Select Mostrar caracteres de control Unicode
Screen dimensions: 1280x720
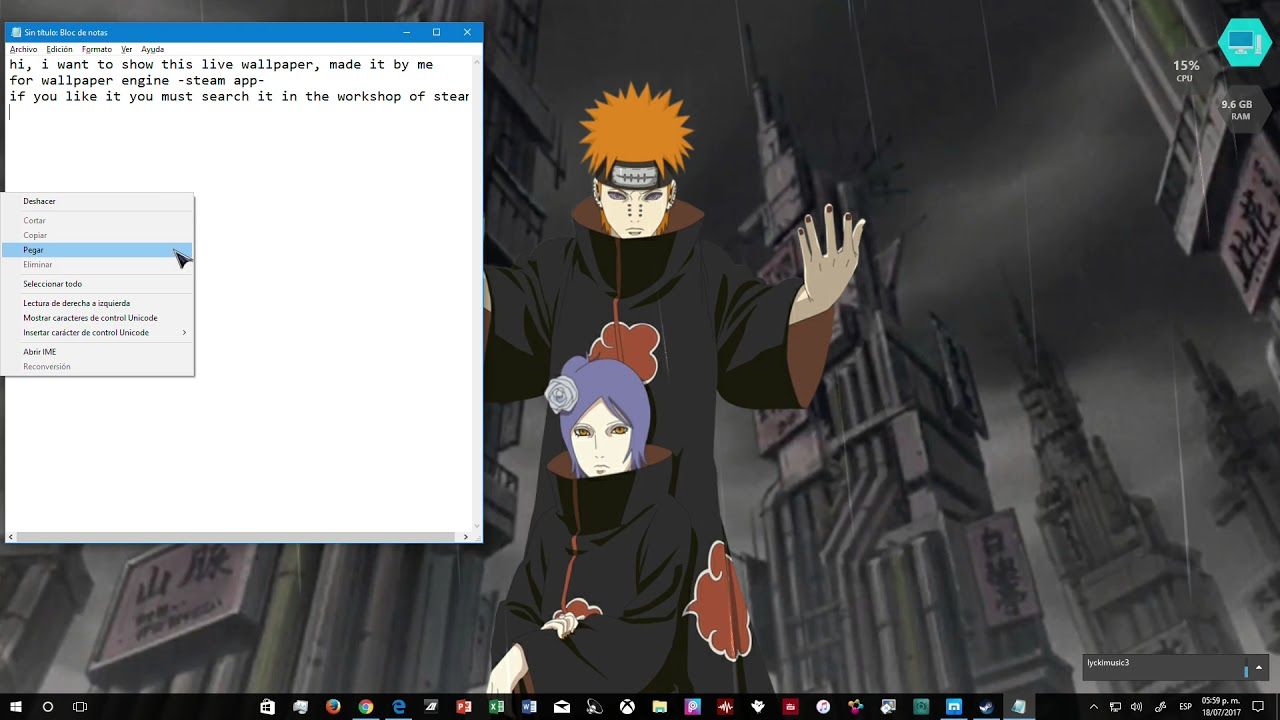pyautogui.click(x=97, y=318)
